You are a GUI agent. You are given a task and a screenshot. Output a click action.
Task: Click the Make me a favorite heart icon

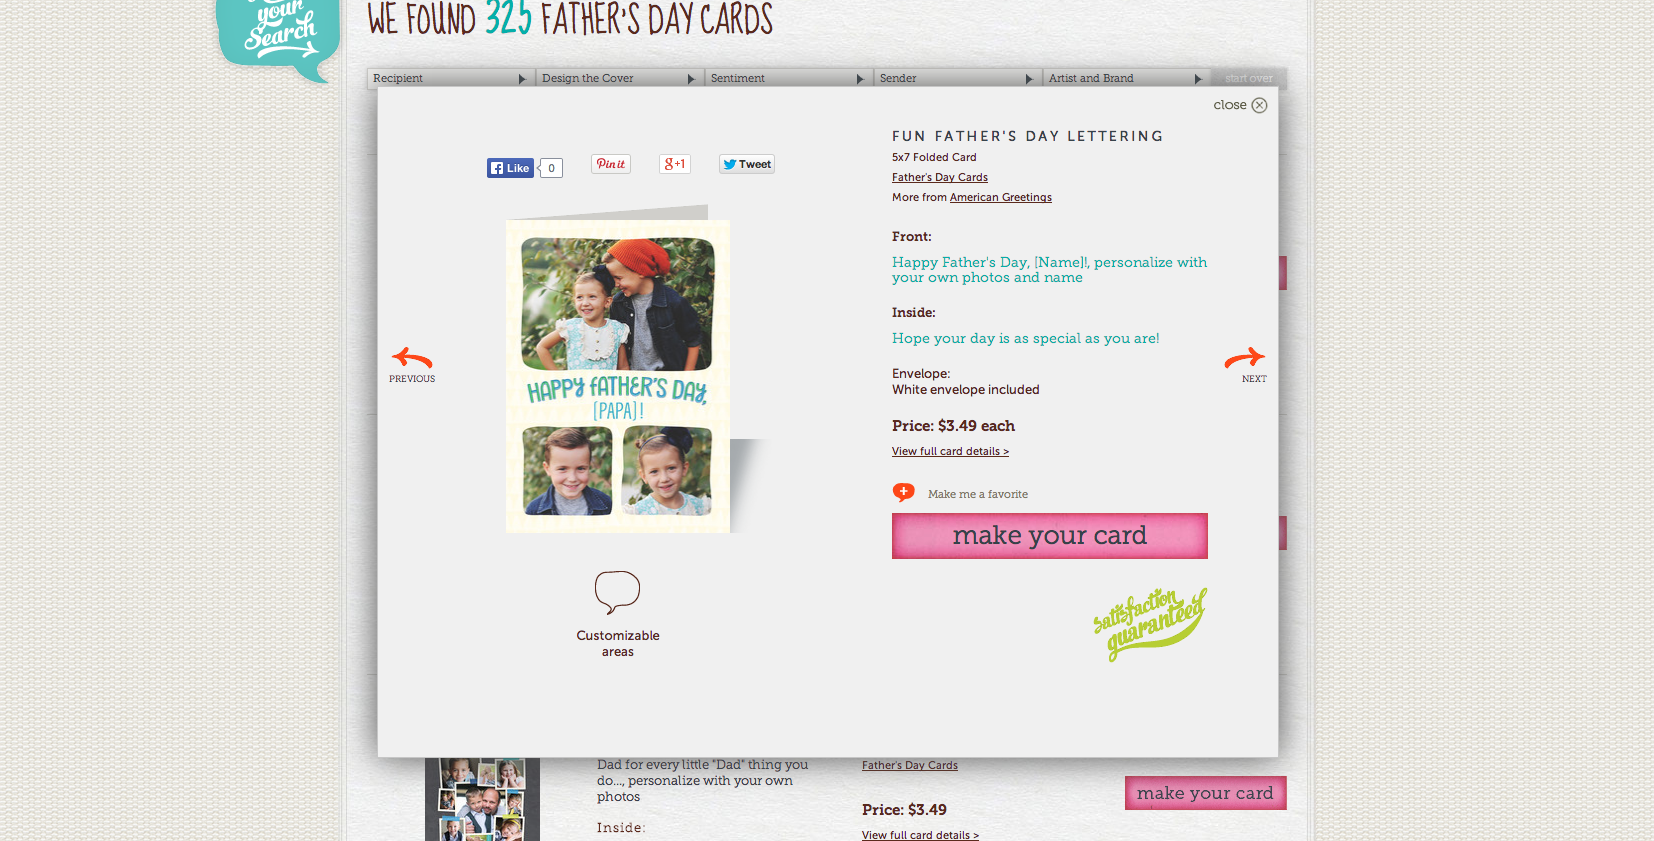[x=904, y=492]
